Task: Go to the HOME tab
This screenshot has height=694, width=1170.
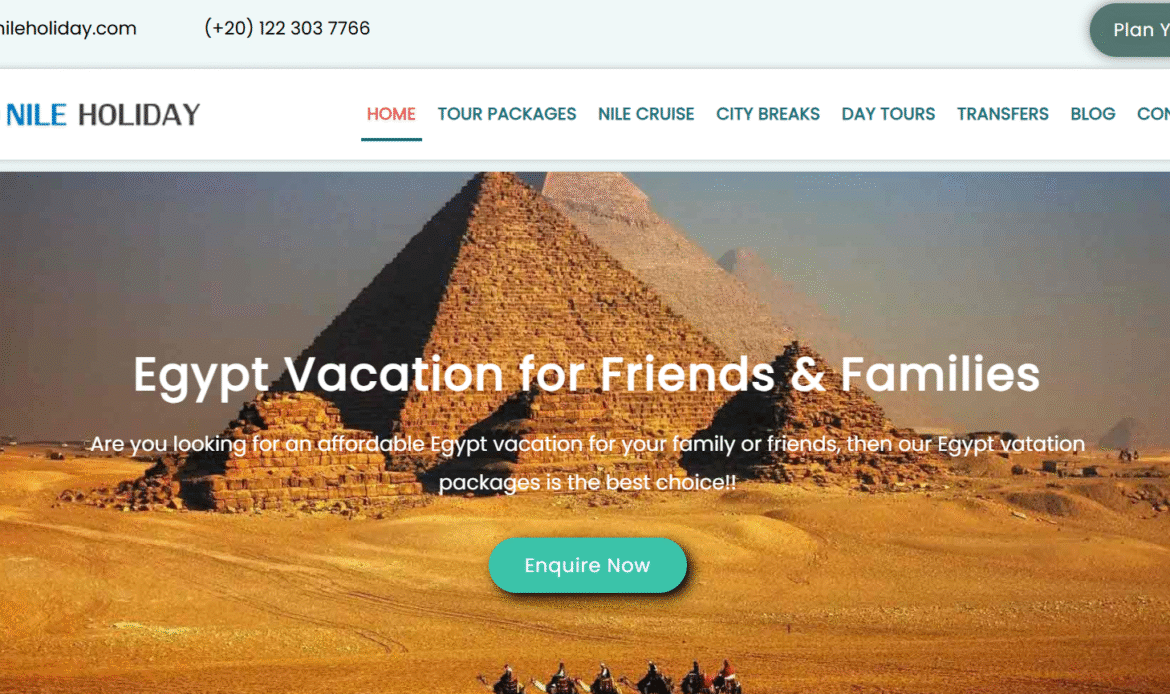Action: tap(391, 114)
